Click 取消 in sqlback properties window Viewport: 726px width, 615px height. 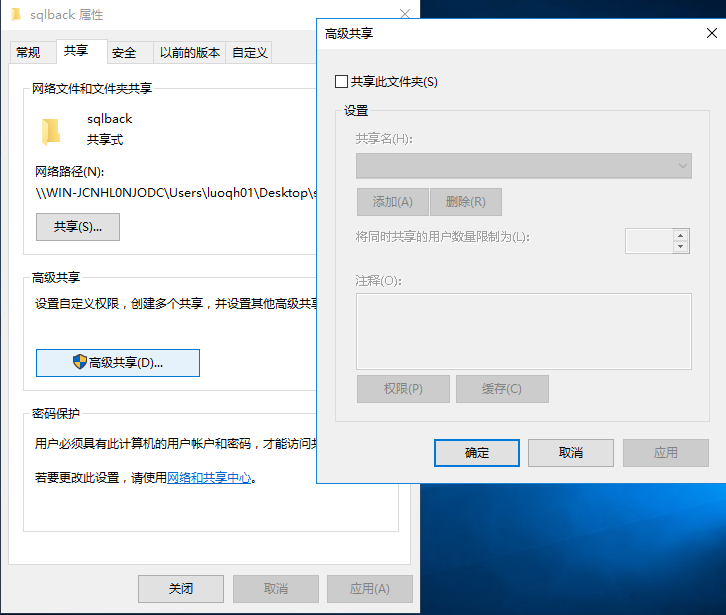[276, 589]
